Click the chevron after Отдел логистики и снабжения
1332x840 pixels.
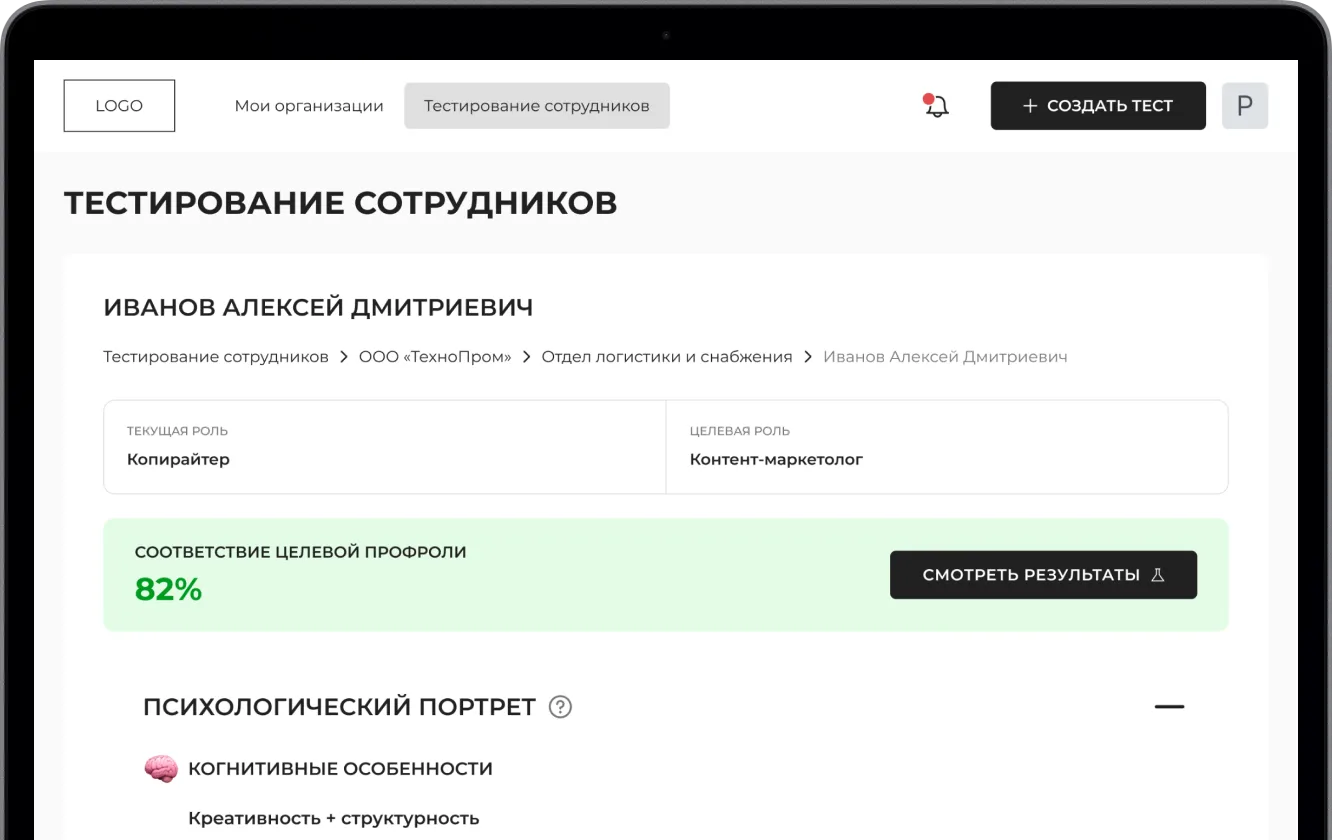point(807,357)
